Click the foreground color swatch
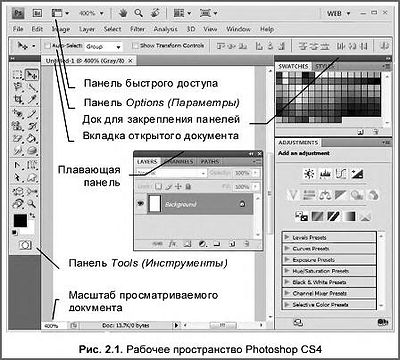The image size is (400, 360). click(x=20, y=221)
